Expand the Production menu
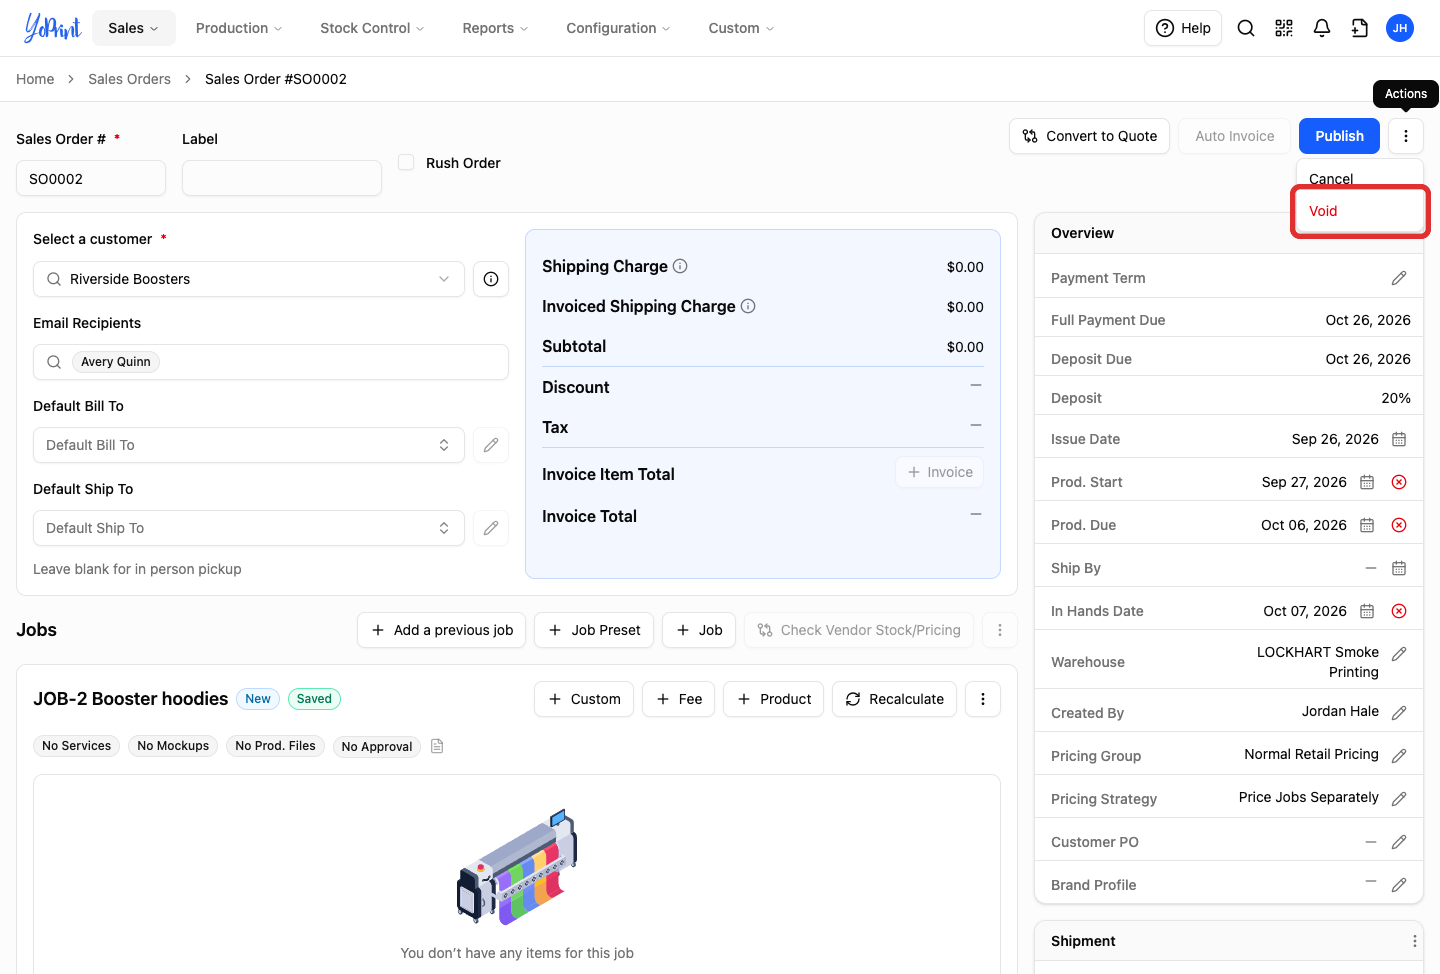This screenshot has height=974, width=1440. [x=239, y=28]
